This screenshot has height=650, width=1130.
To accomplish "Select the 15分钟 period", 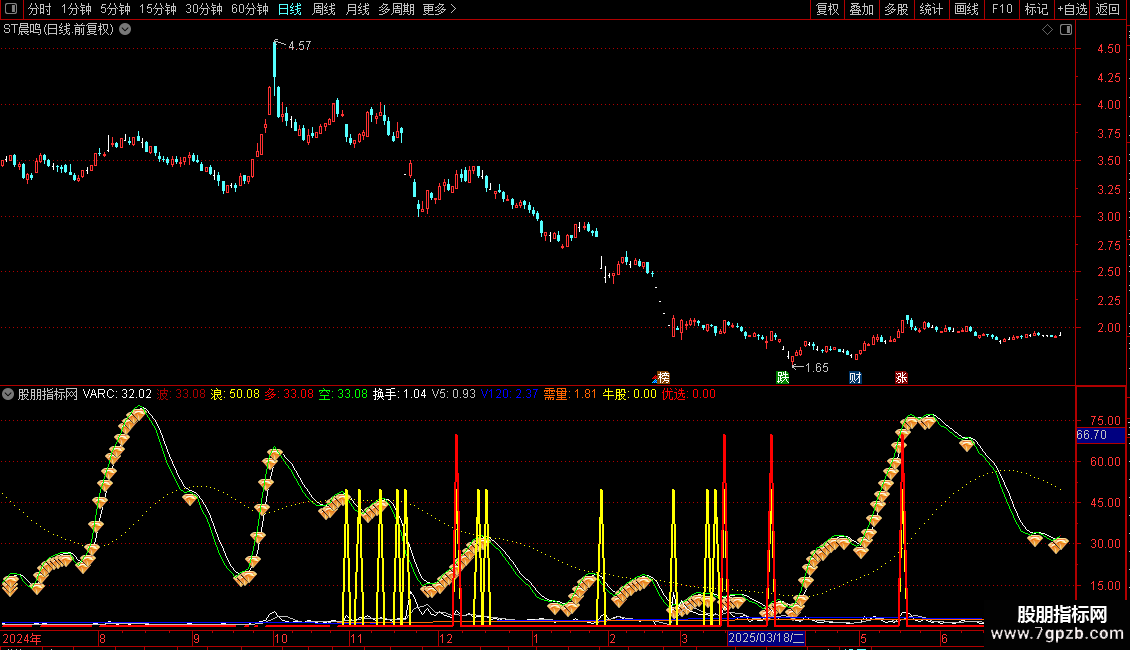I will coord(158,9).
